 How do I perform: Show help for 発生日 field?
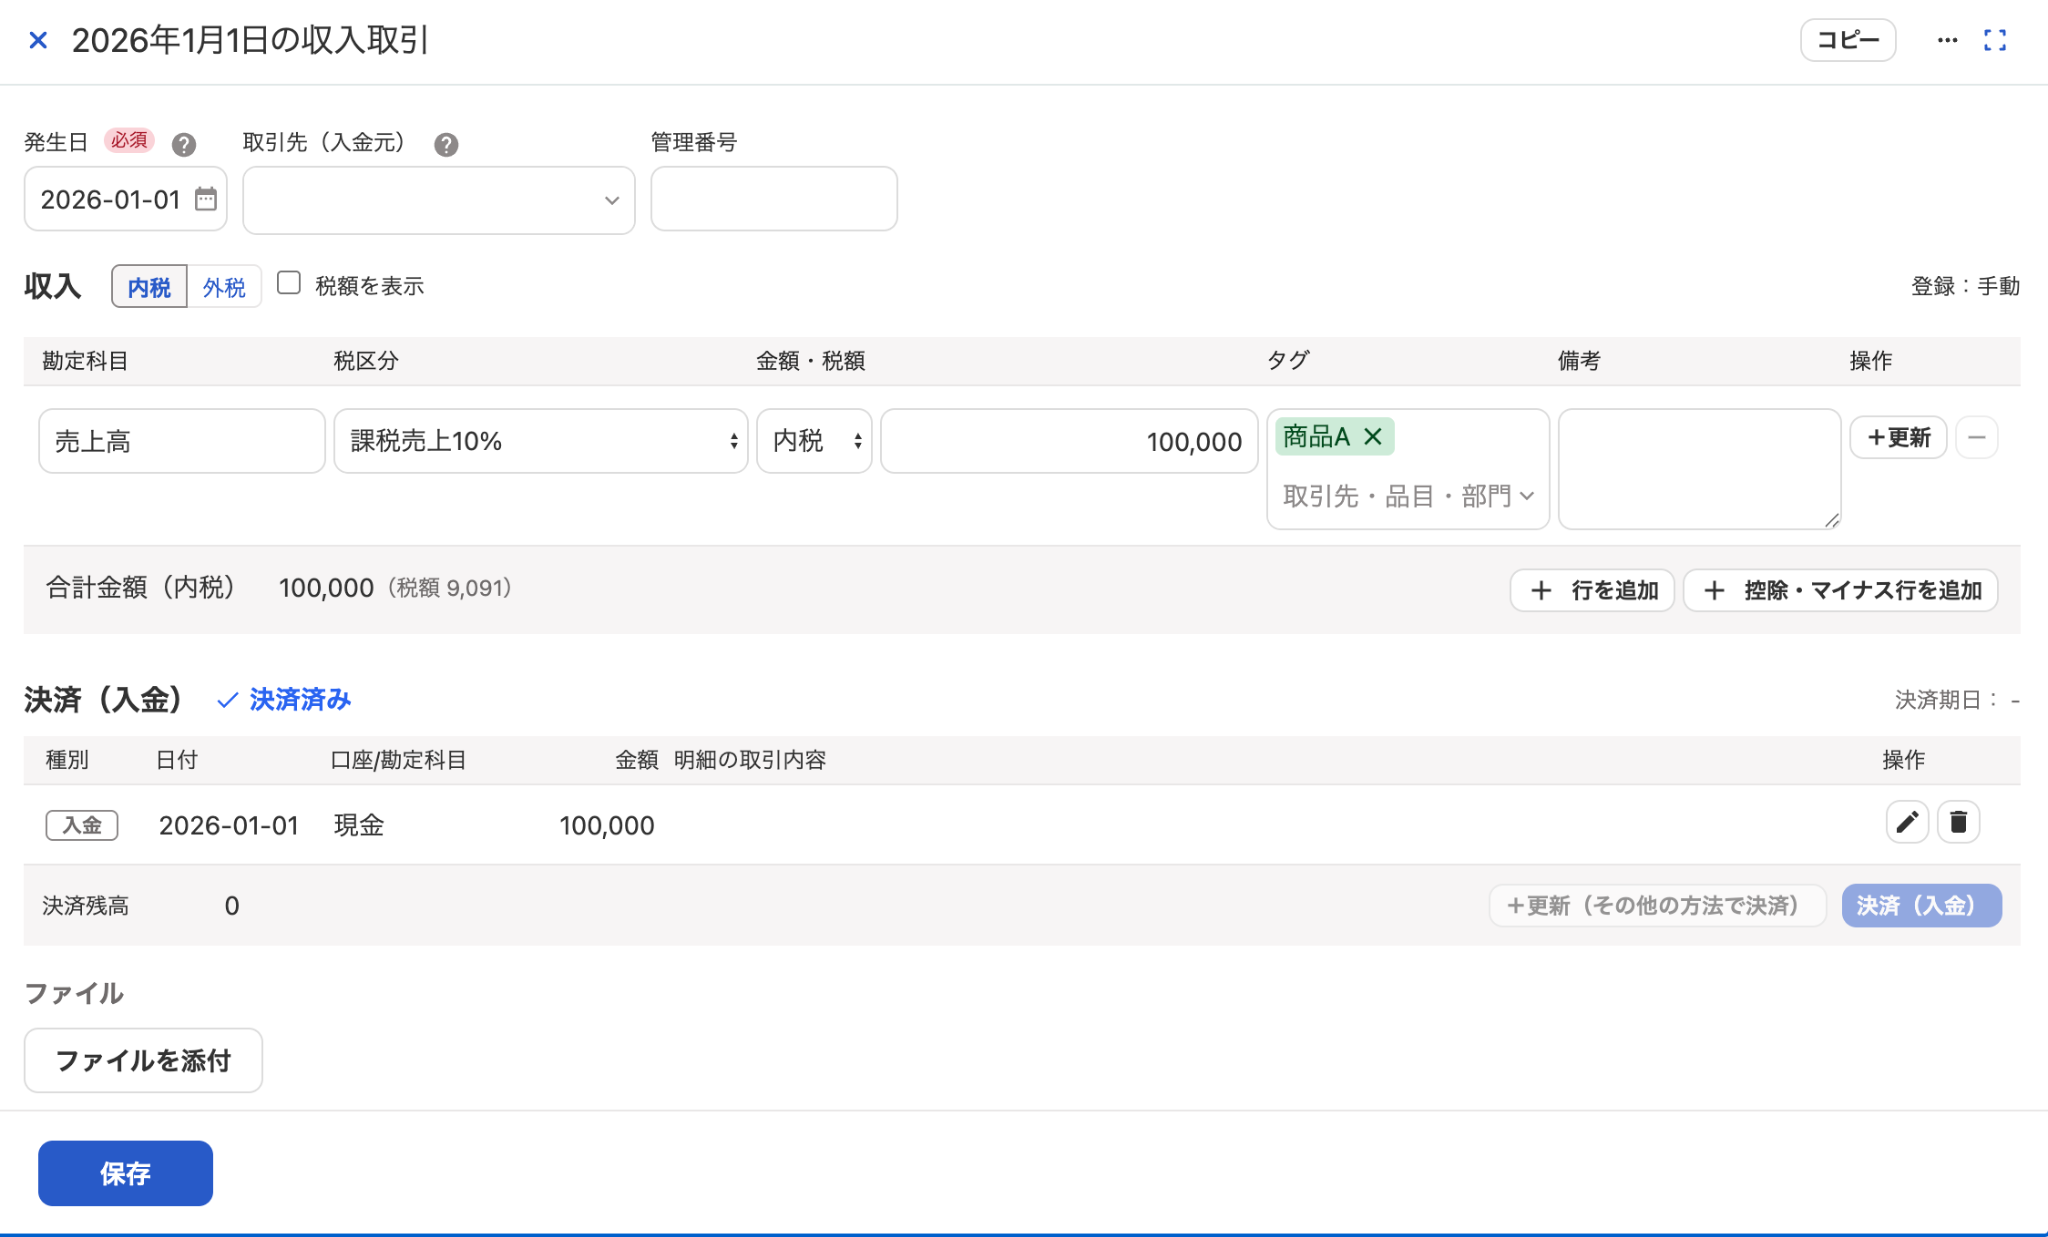183,144
